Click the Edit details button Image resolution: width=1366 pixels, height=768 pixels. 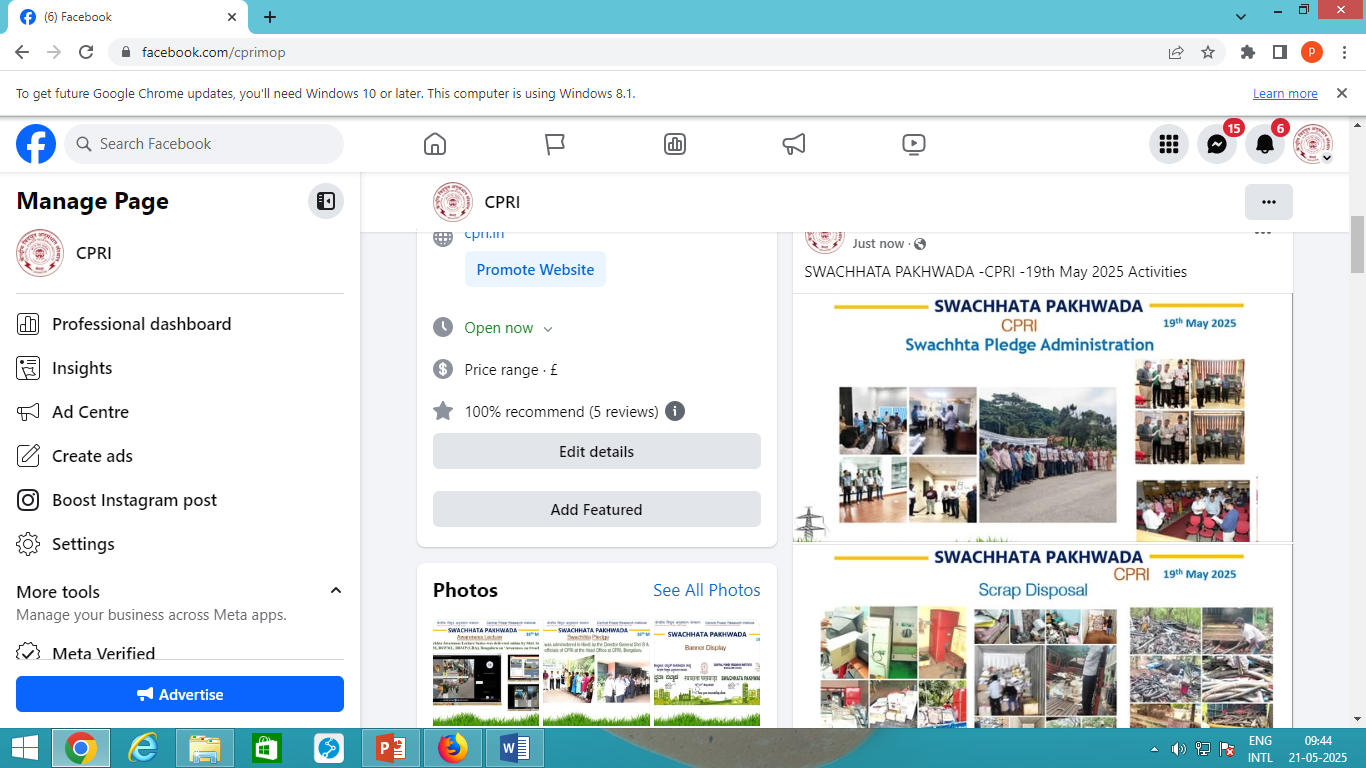click(597, 451)
